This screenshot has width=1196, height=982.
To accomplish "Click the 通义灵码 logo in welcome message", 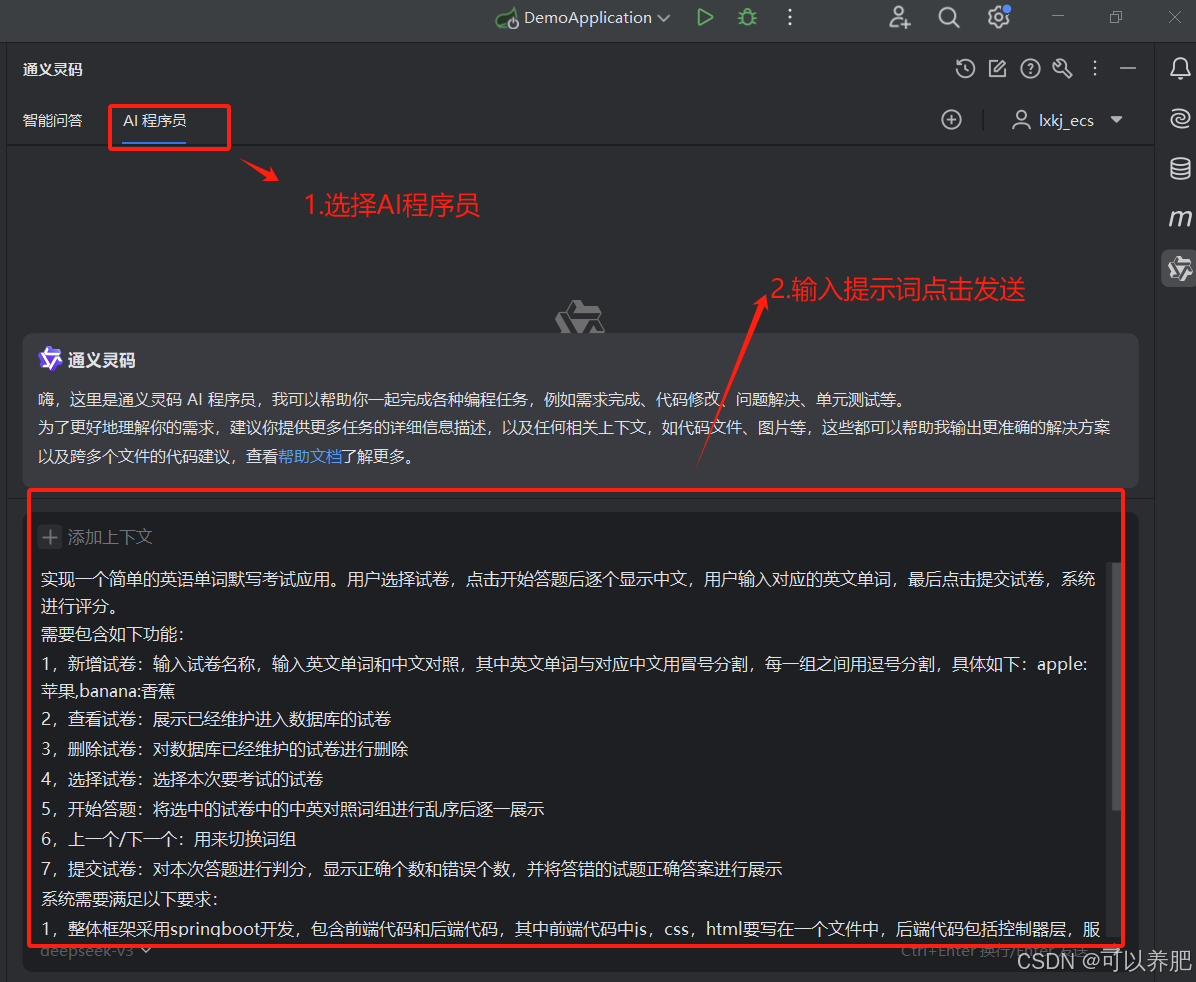I will click(x=50, y=359).
